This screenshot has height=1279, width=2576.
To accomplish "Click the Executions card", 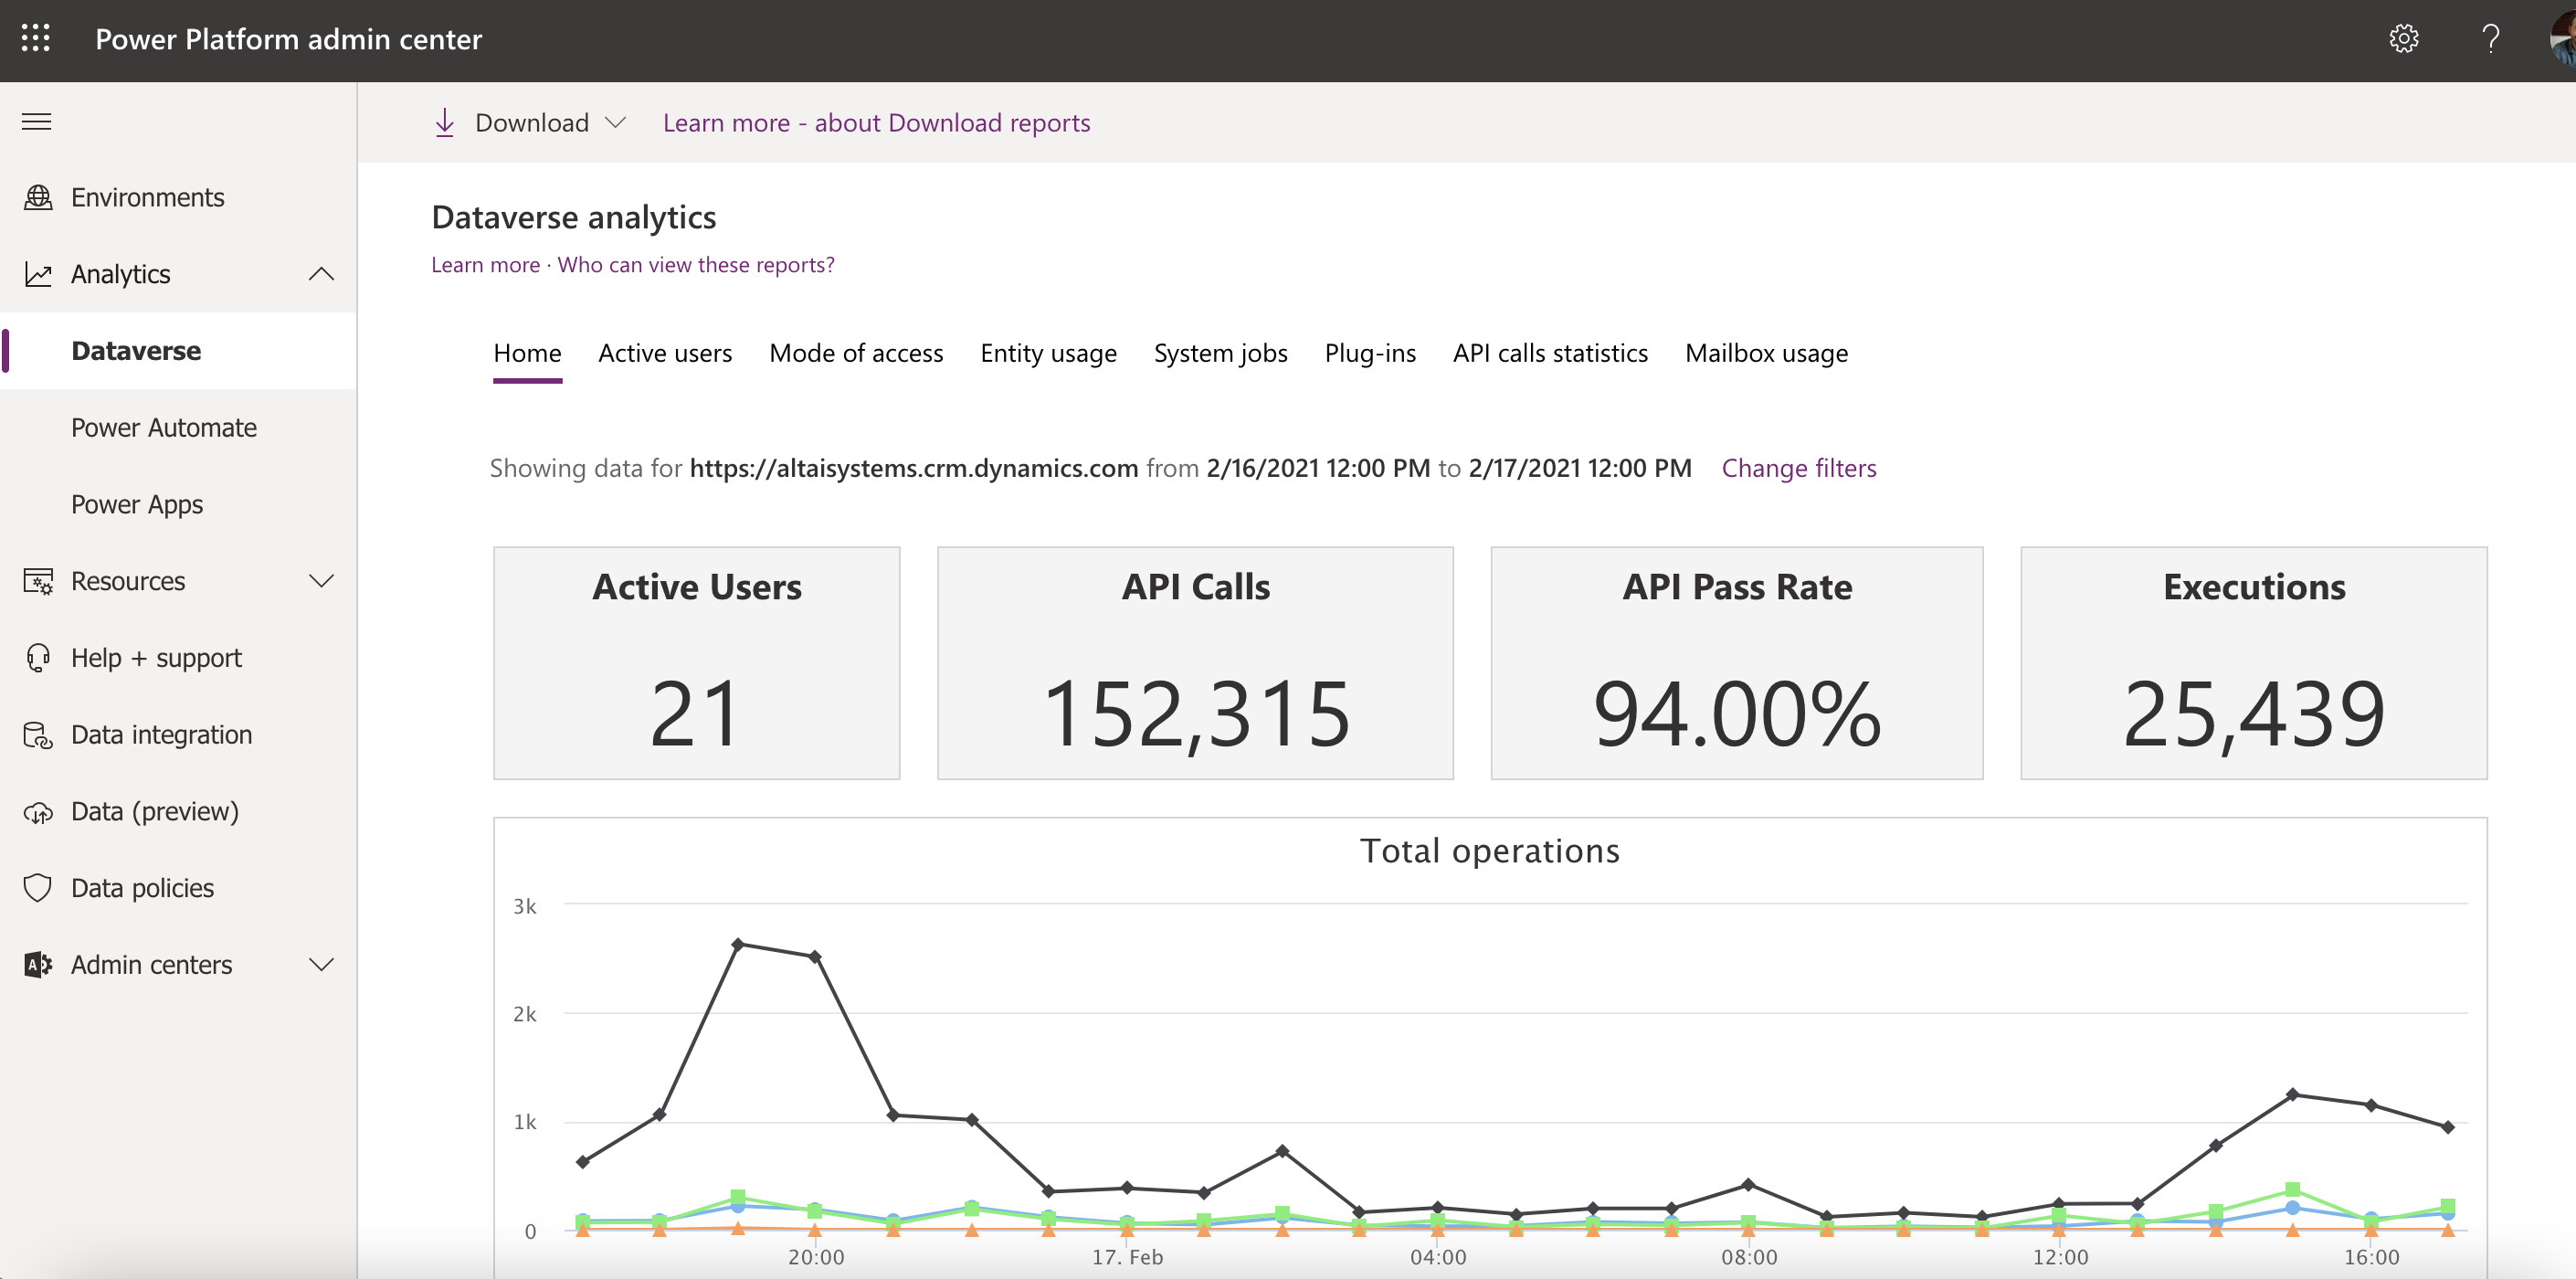I will [2254, 663].
